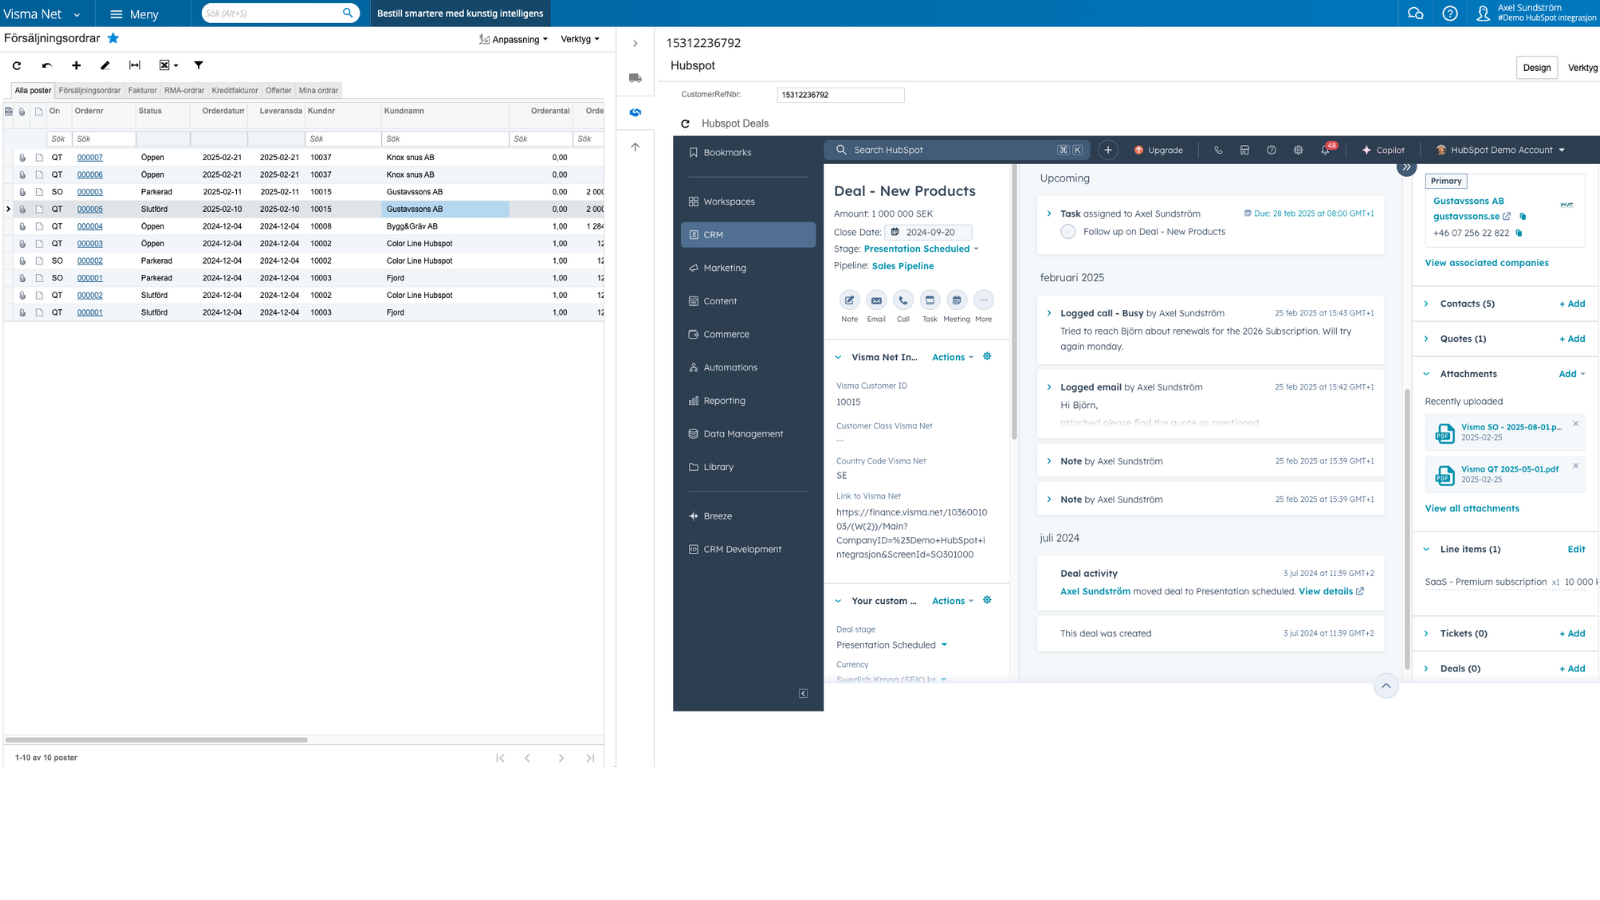Click the Search HubSpot field

(950, 150)
